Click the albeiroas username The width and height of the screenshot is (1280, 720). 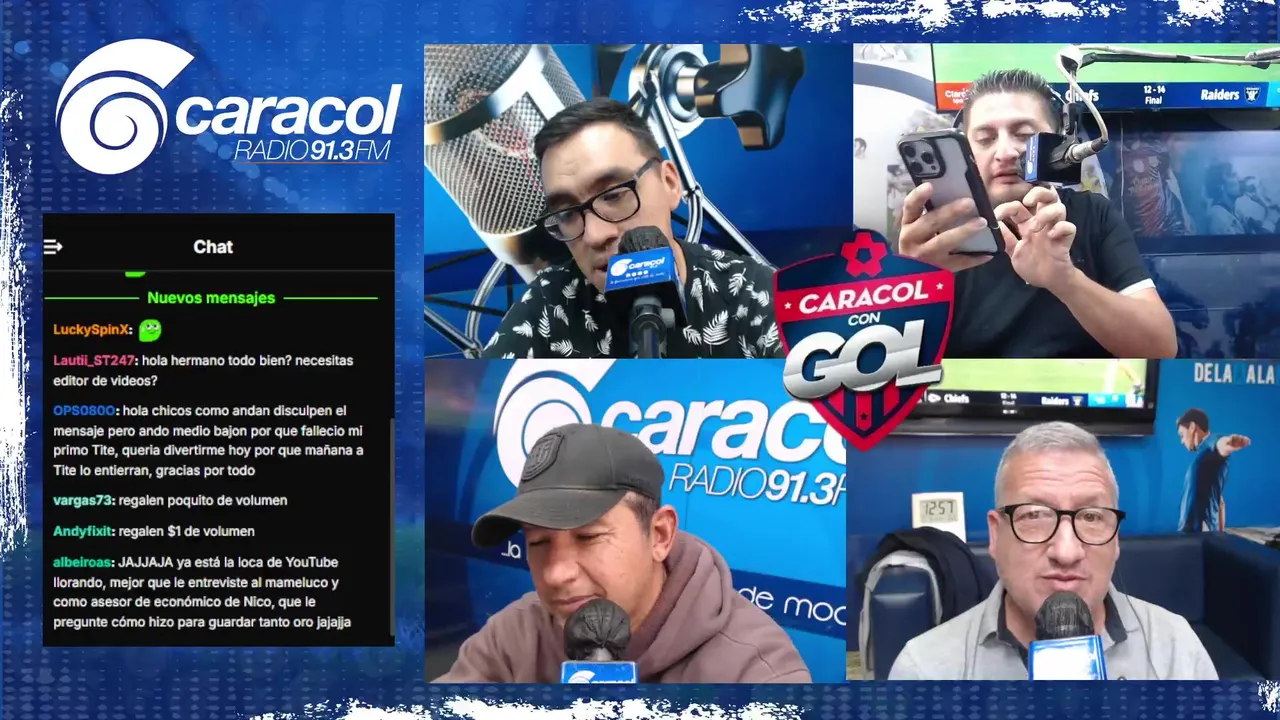pos(83,562)
